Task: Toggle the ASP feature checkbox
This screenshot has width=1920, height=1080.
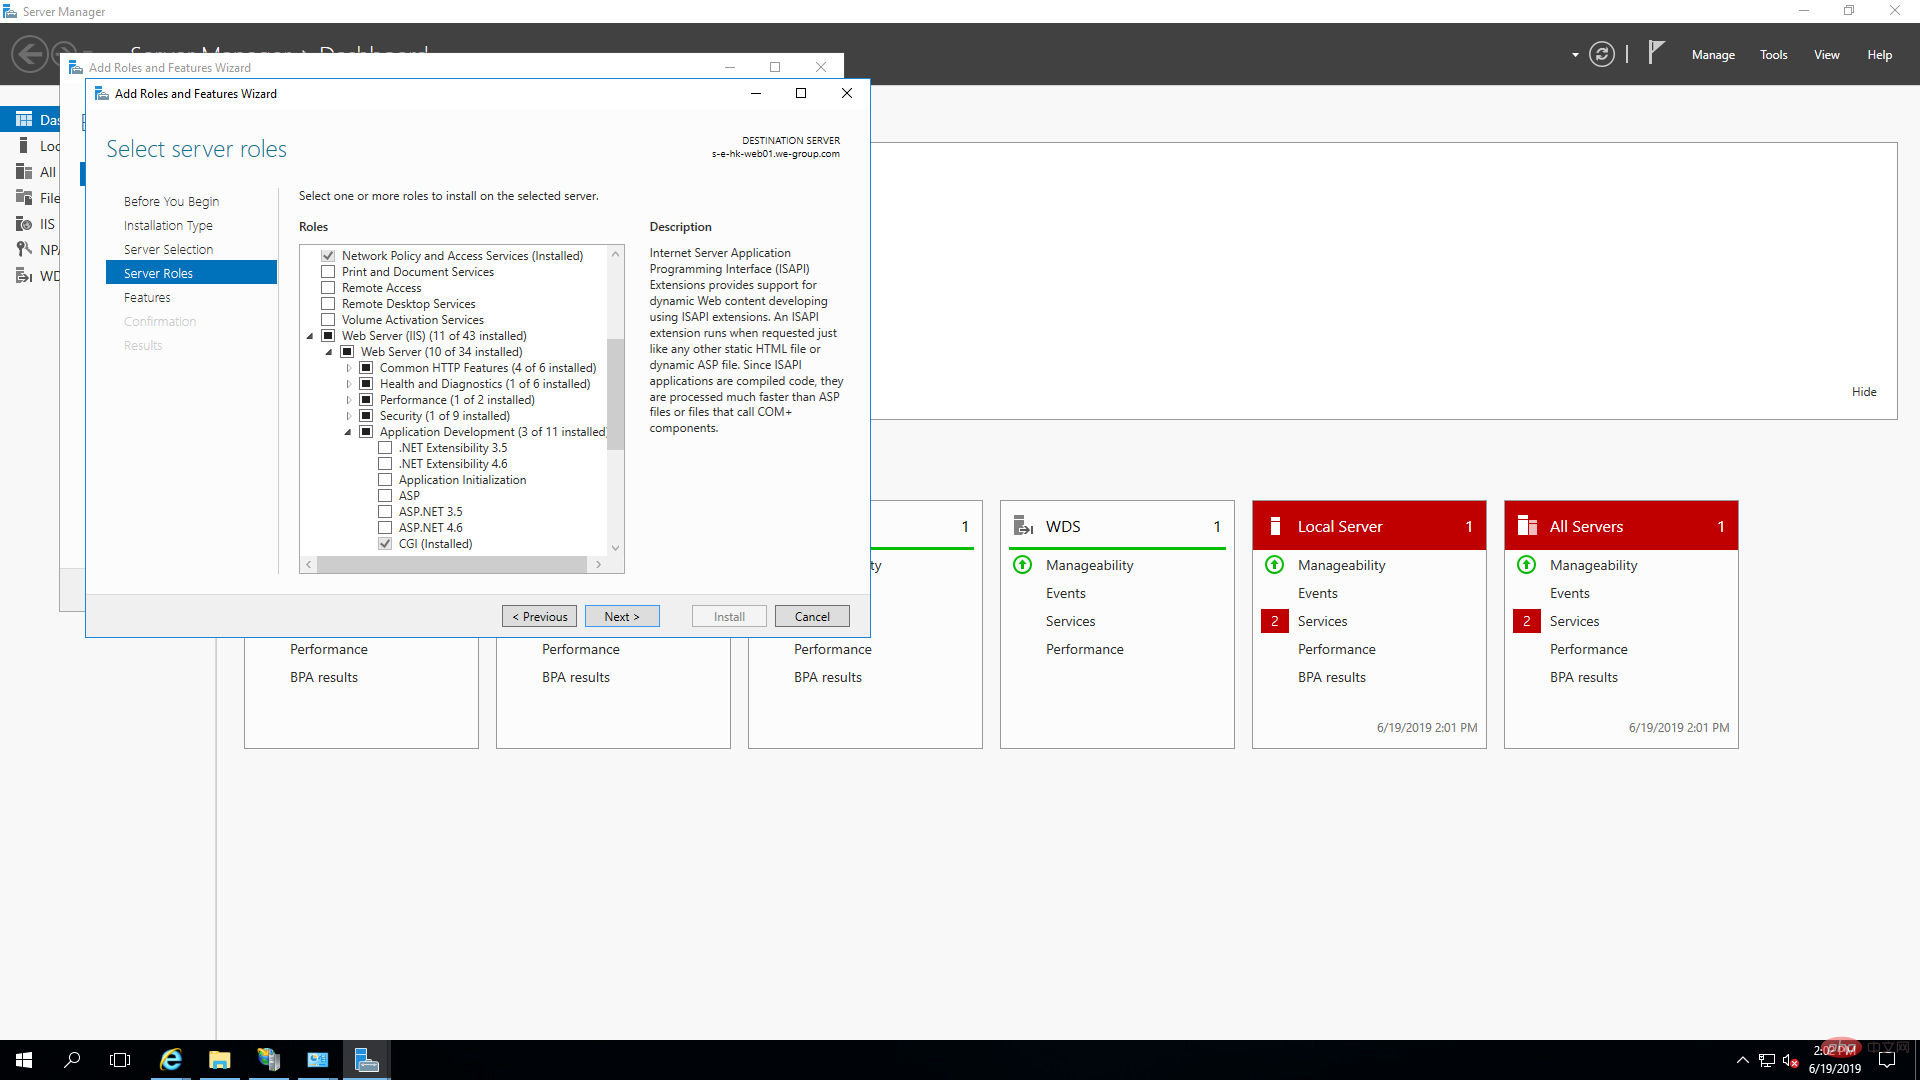Action: pyautogui.click(x=385, y=495)
